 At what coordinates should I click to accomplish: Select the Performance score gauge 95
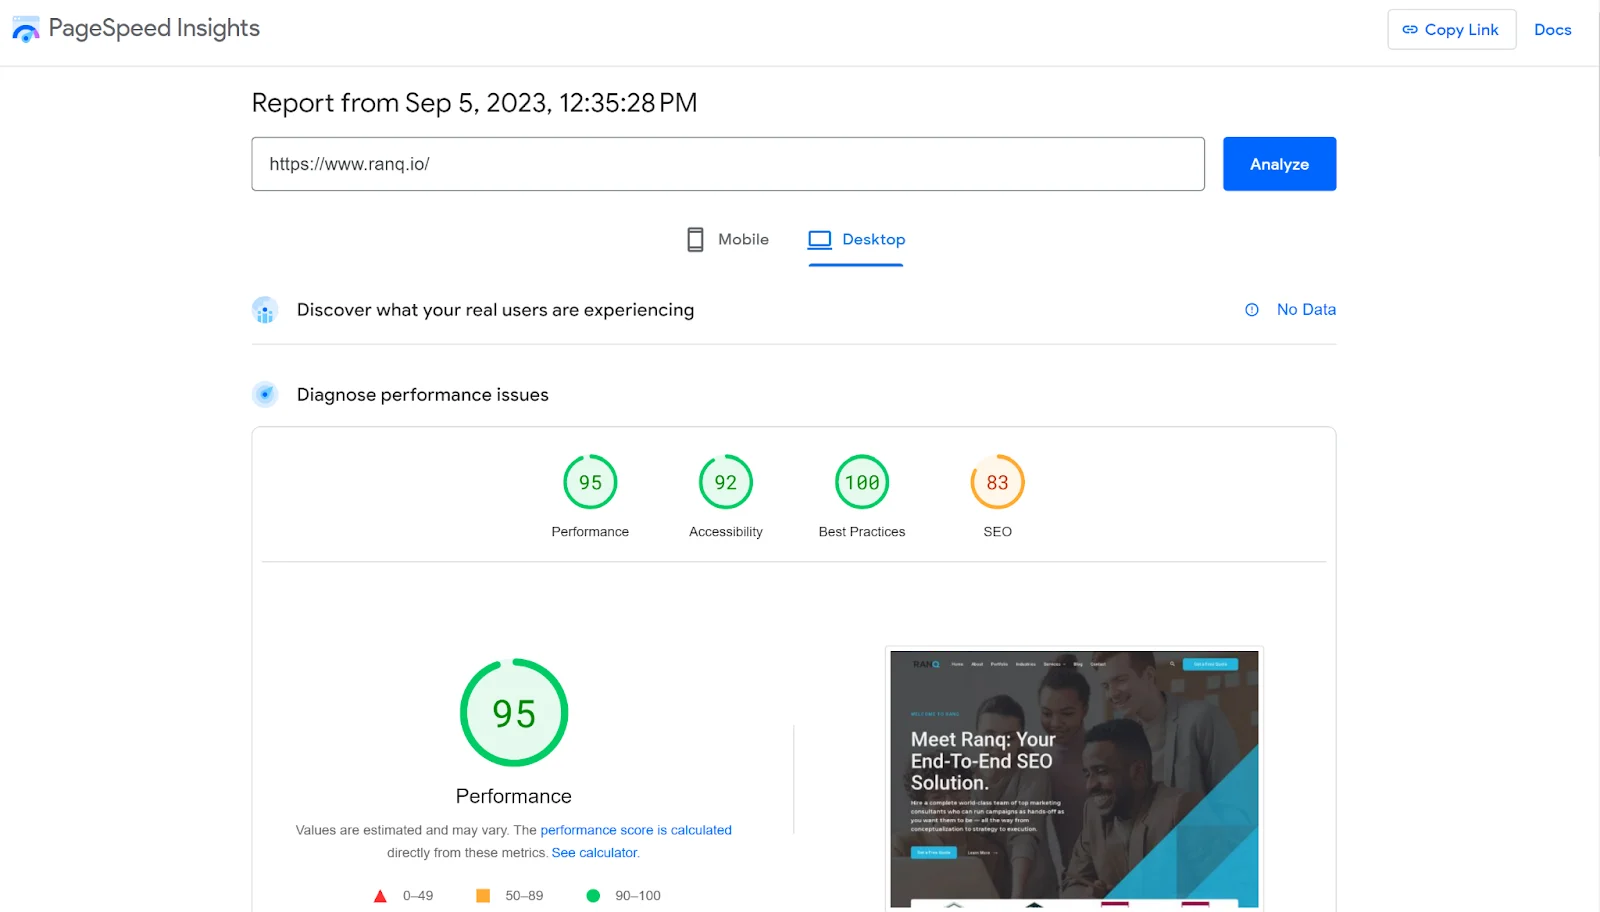pos(590,482)
